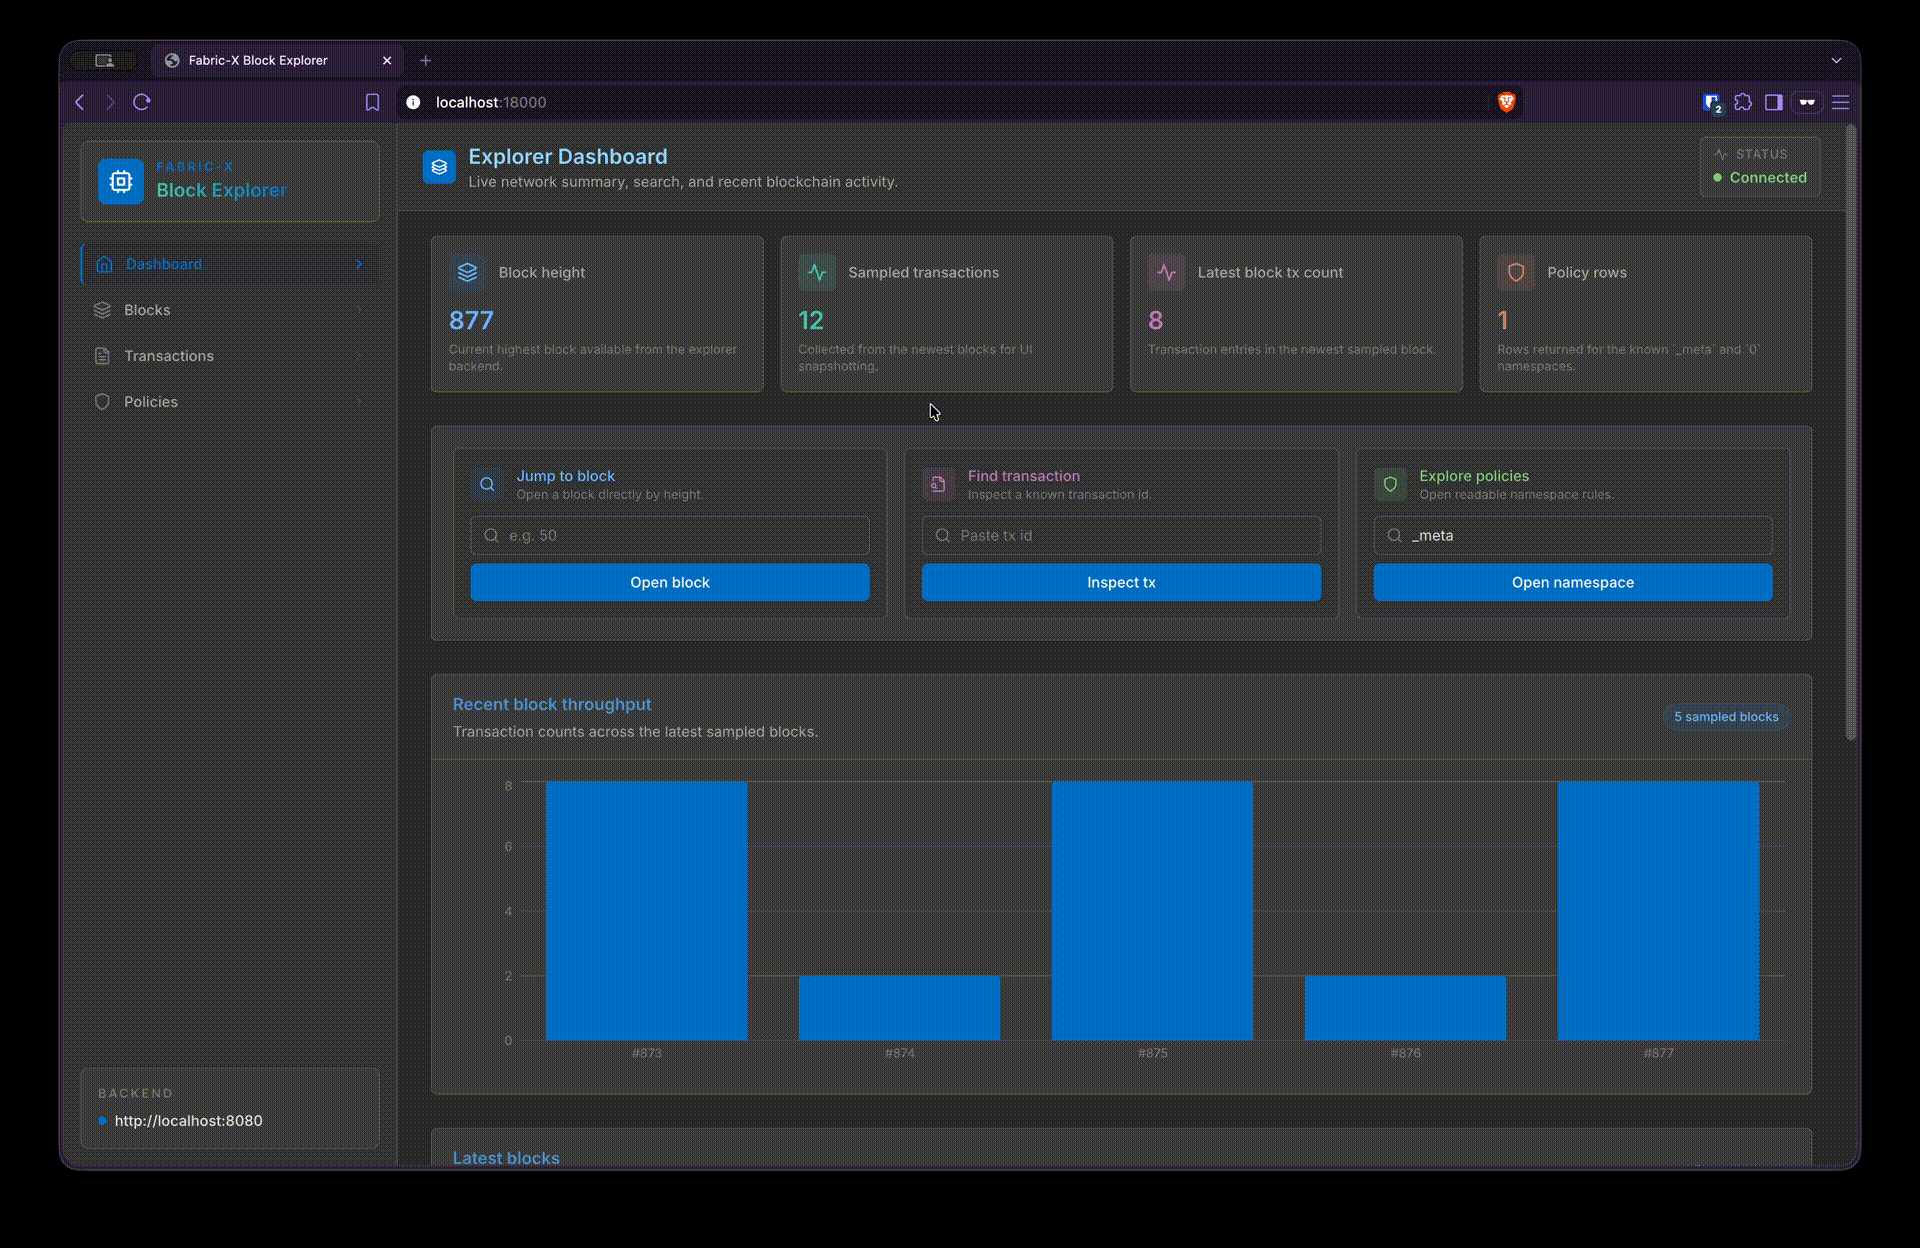Viewport: 1920px width, 1248px height.
Task: Click the 12 sampled transactions value
Action: coord(811,320)
